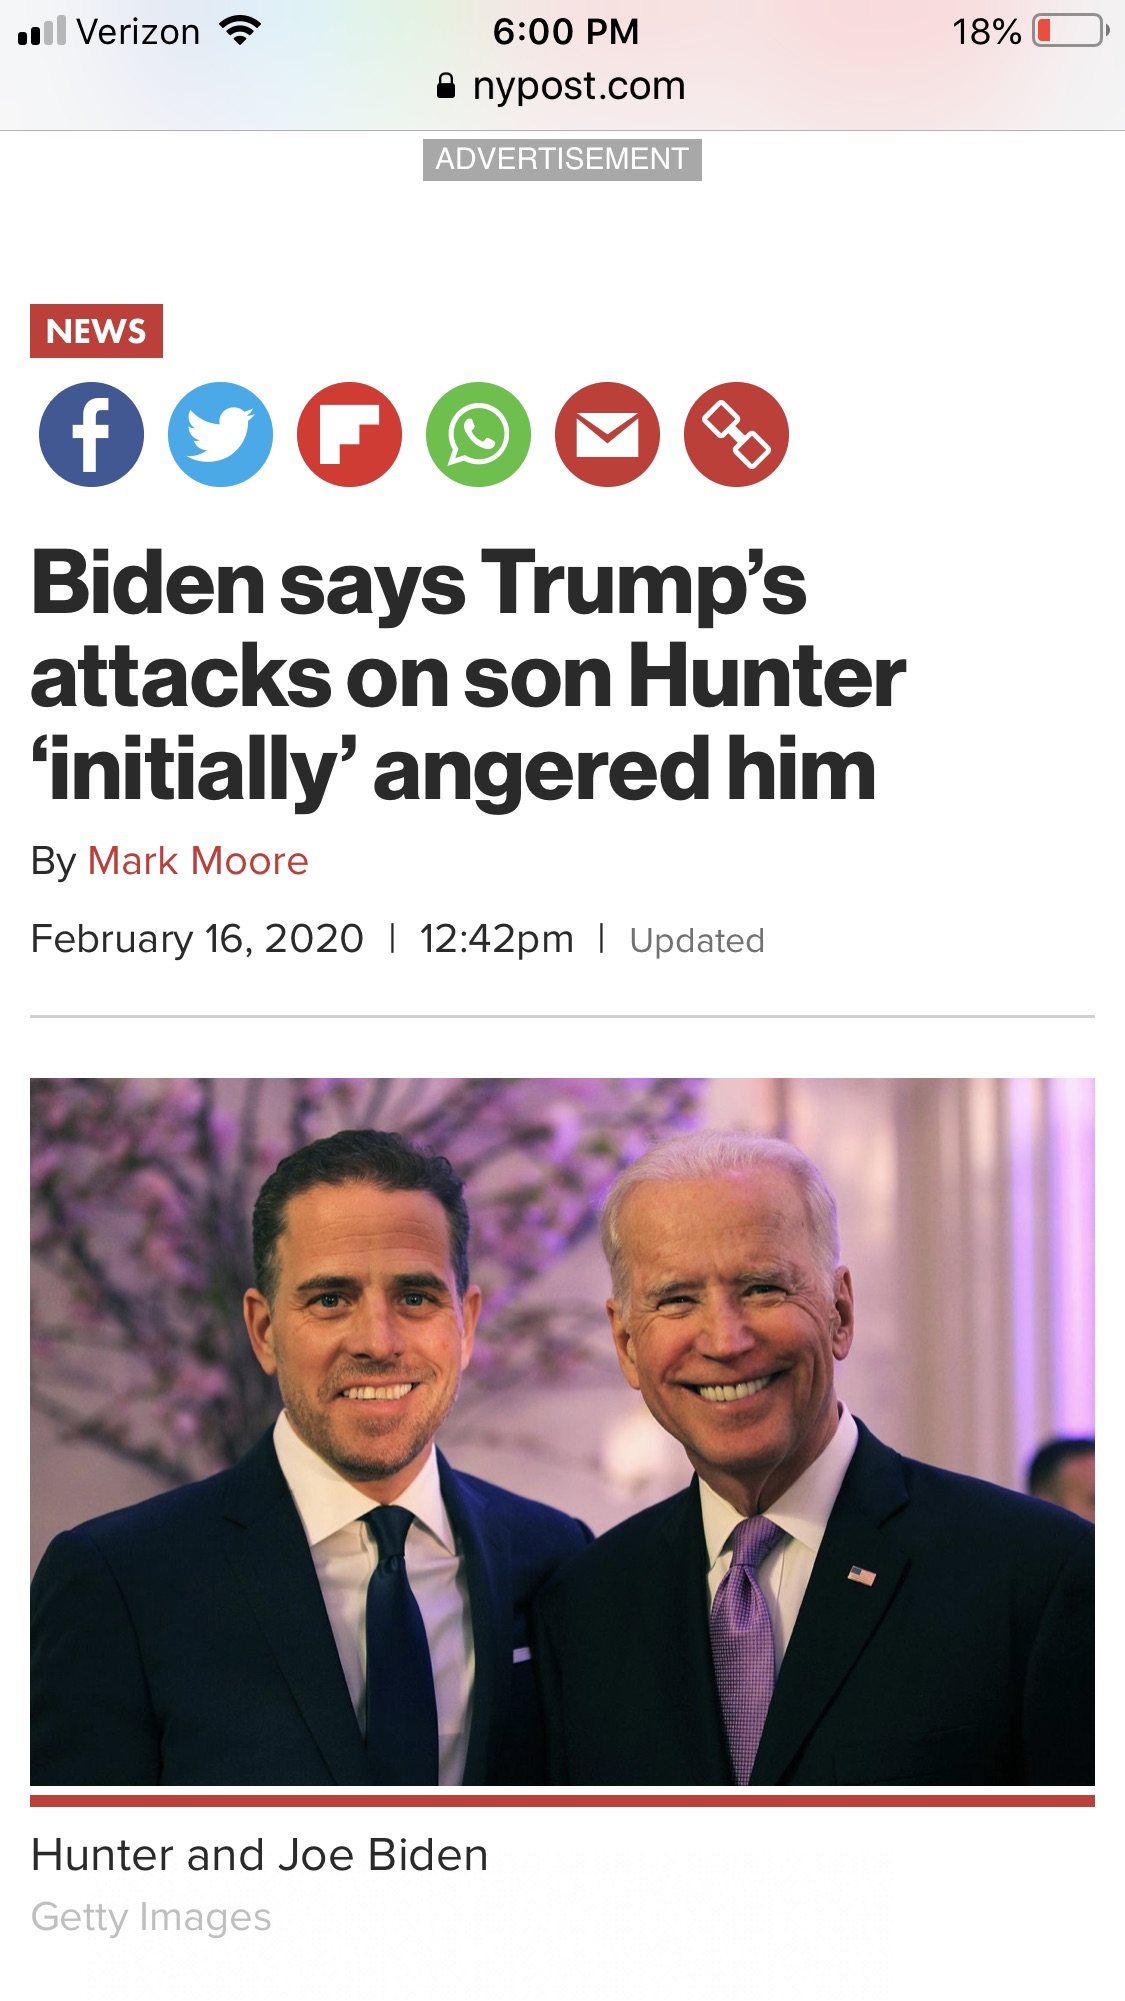Screen dimensions: 1125x2001
Task: Tap the battery indicator icon
Action: (x=1071, y=31)
